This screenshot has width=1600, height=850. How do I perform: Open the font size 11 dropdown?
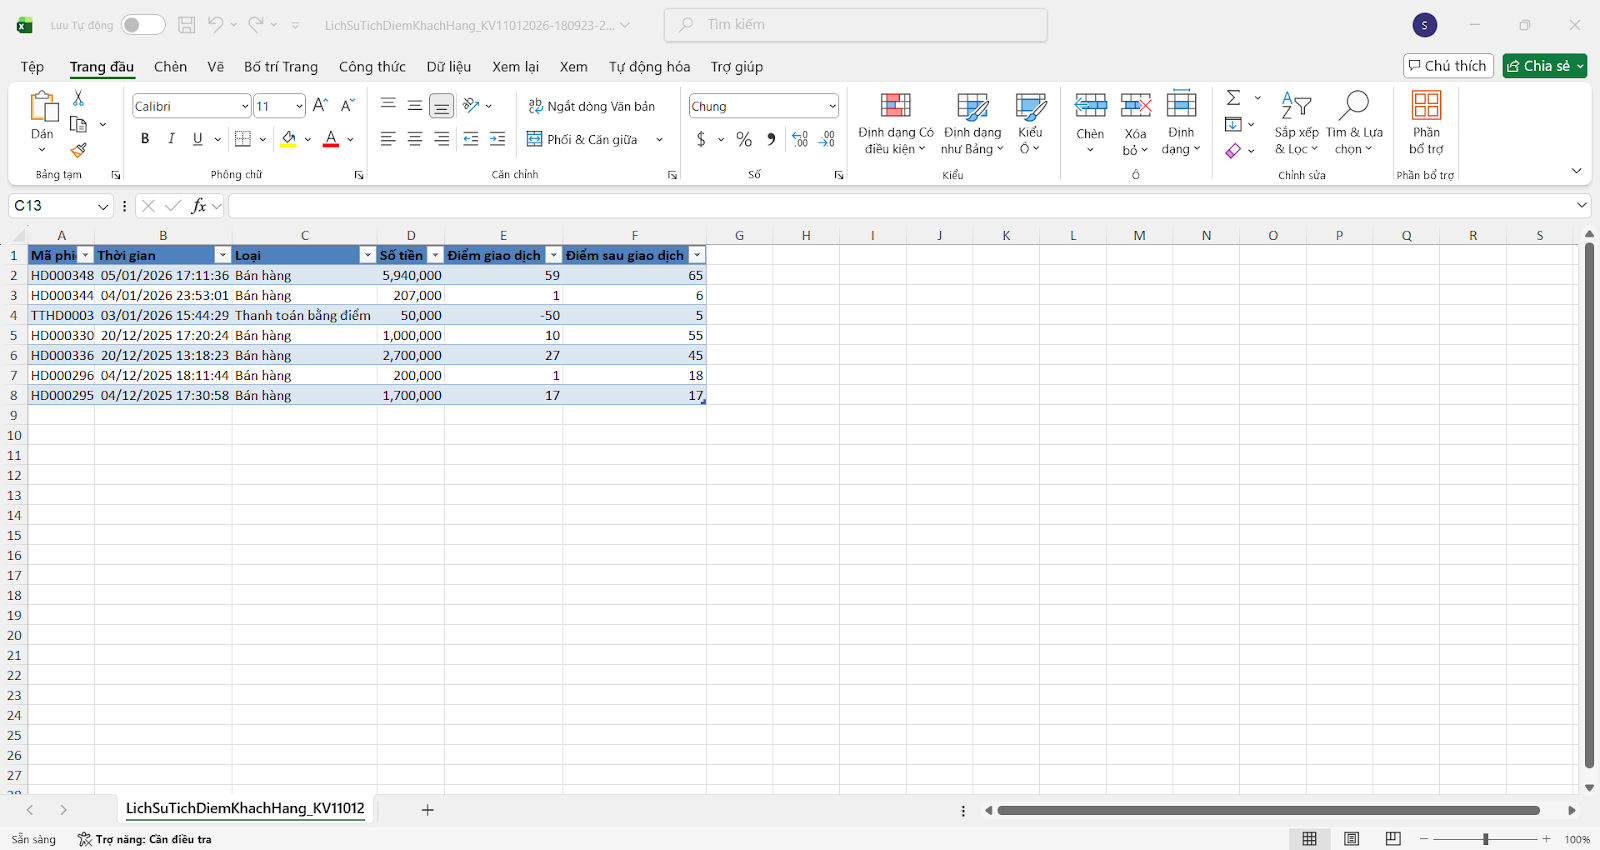tap(298, 106)
